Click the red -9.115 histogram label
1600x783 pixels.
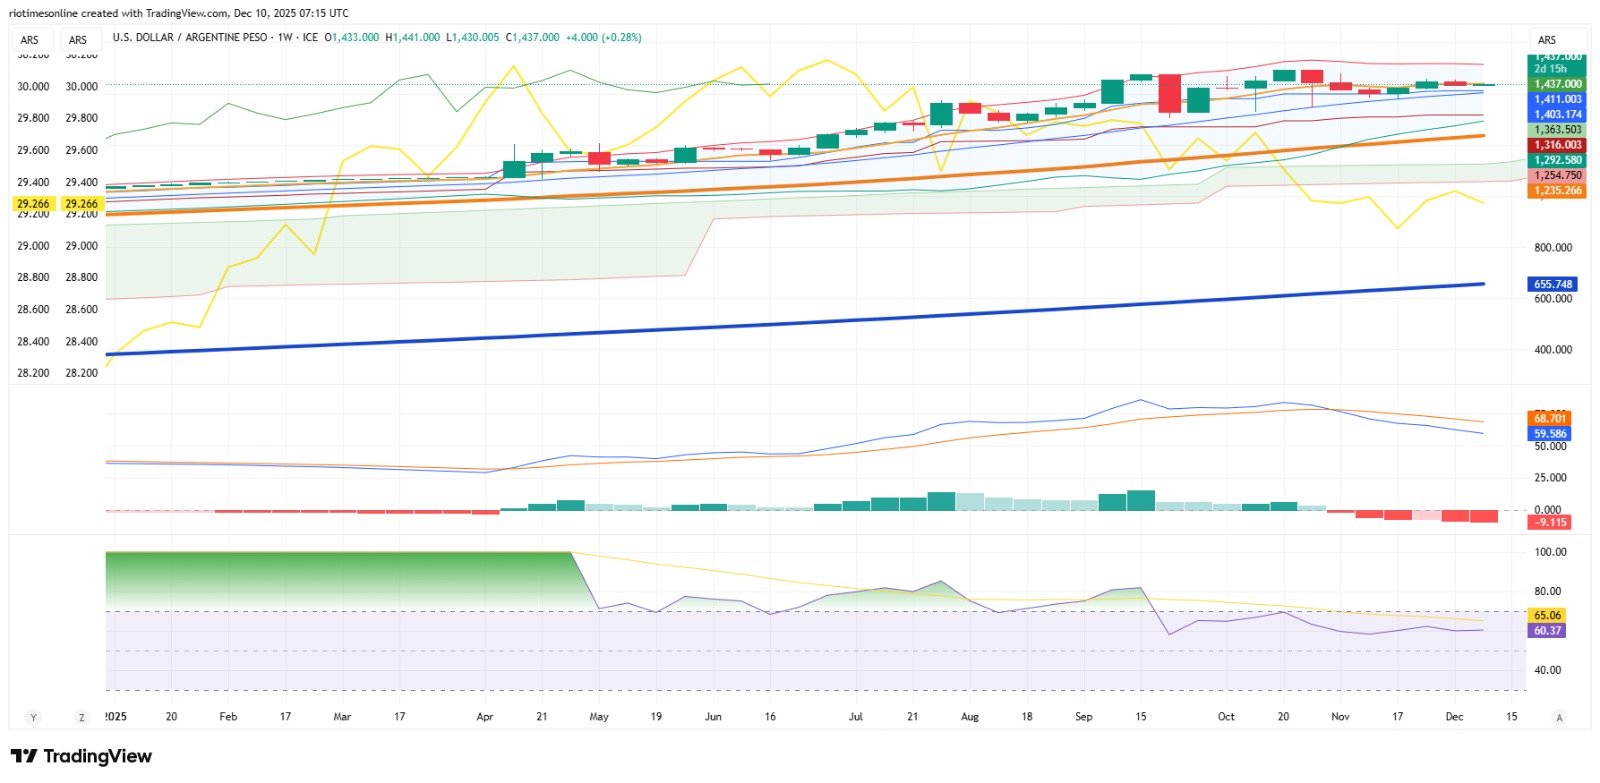pyautogui.click(x=1550, y=522)
